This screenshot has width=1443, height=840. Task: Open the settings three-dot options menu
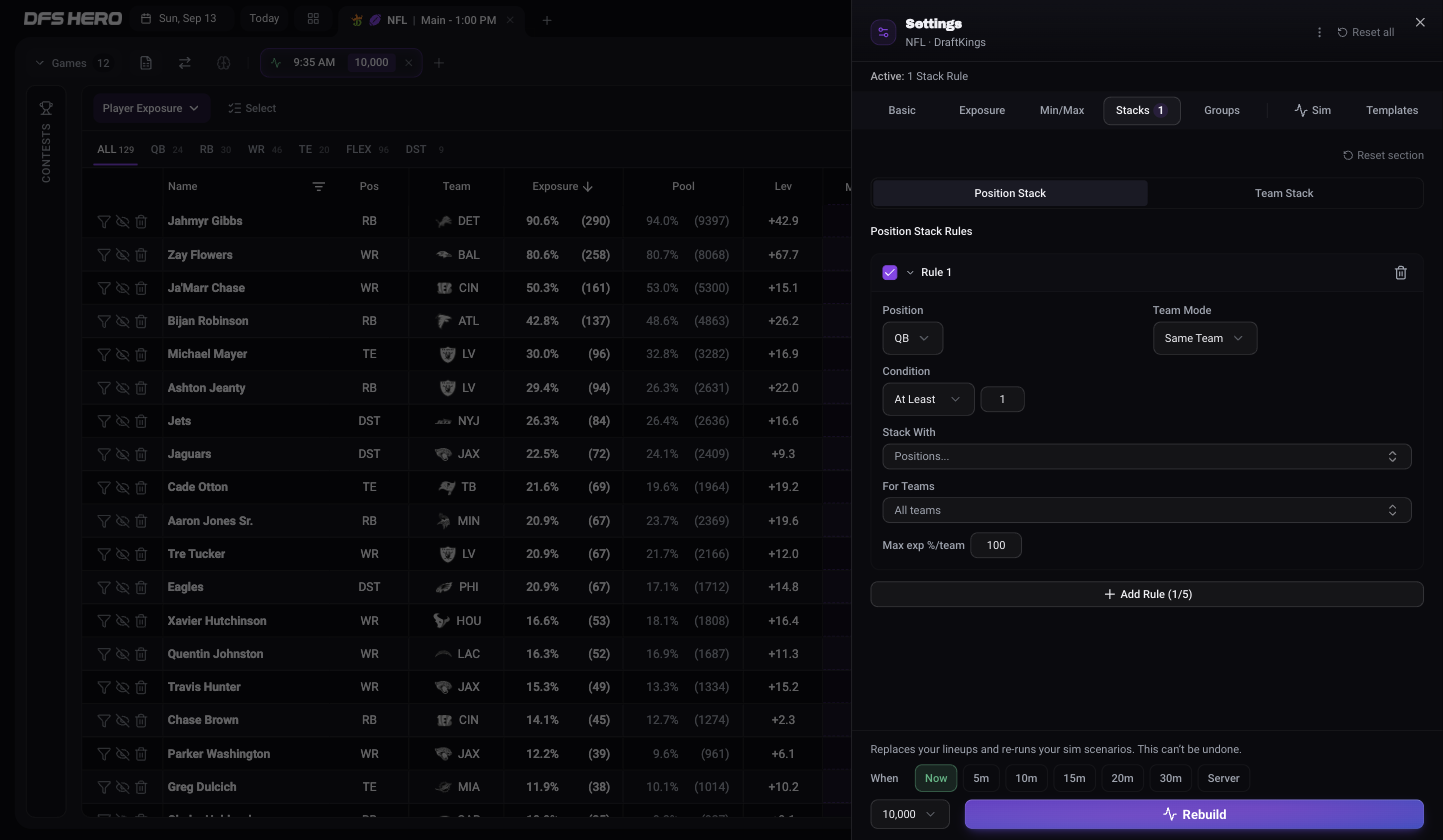[1319, 32]
